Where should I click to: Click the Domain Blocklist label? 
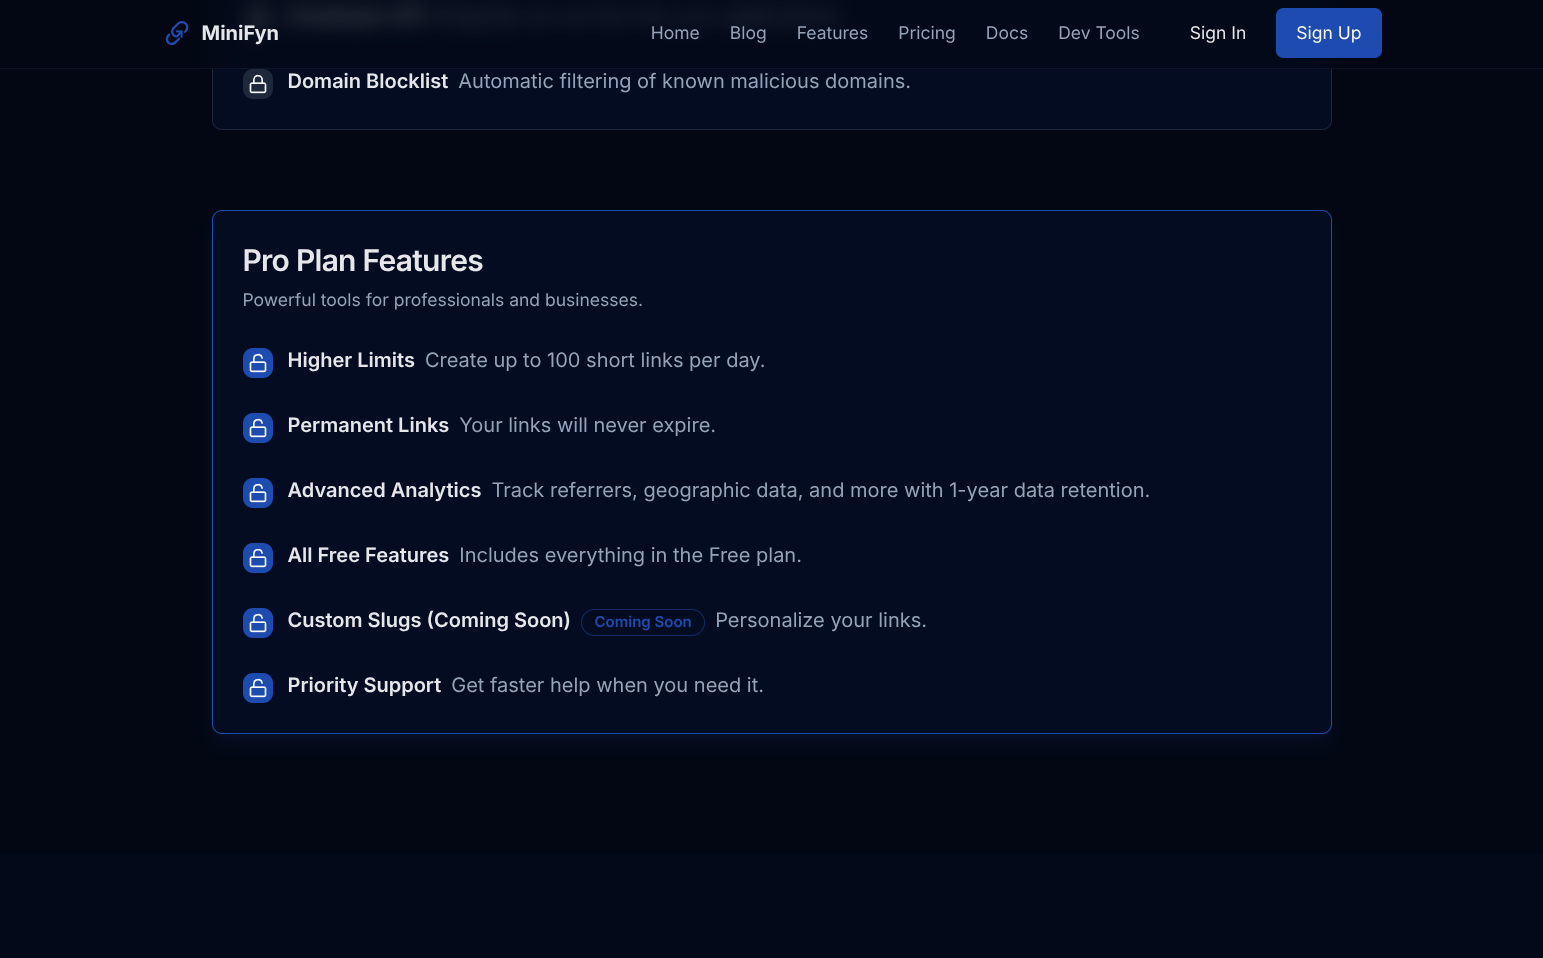click(x=368, y=81)
